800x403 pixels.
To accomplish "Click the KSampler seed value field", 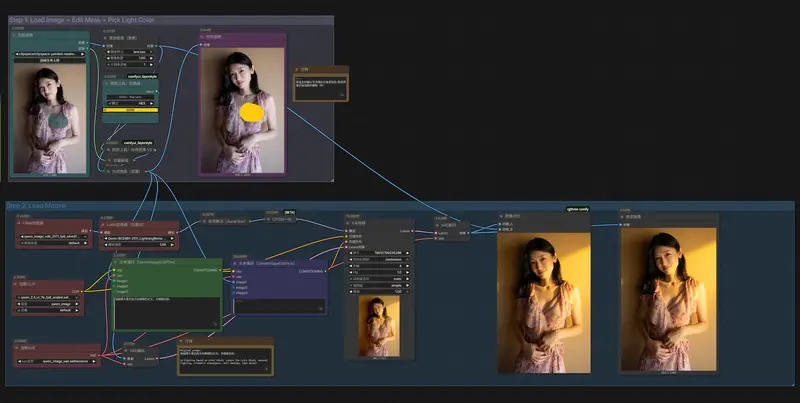I will click(380, 253).
